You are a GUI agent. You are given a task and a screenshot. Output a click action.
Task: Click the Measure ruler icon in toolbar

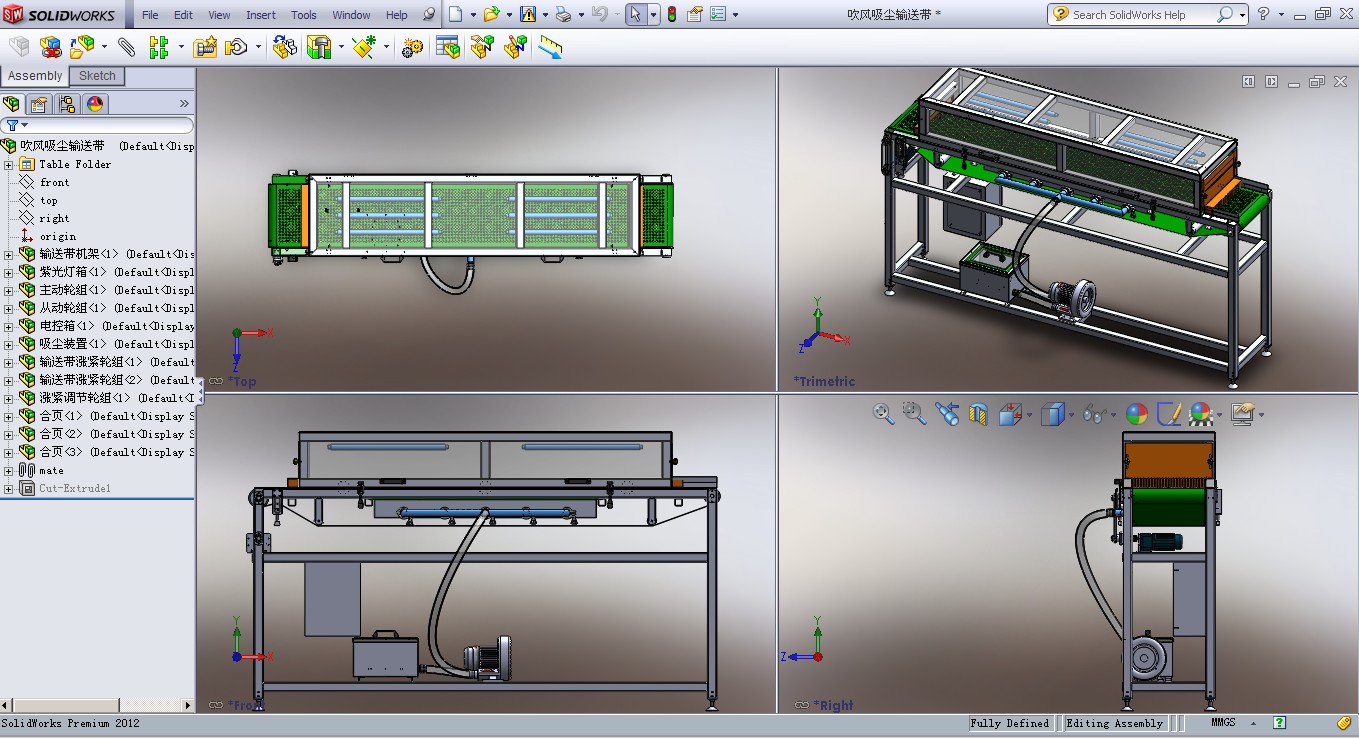(x=550, y=47)
